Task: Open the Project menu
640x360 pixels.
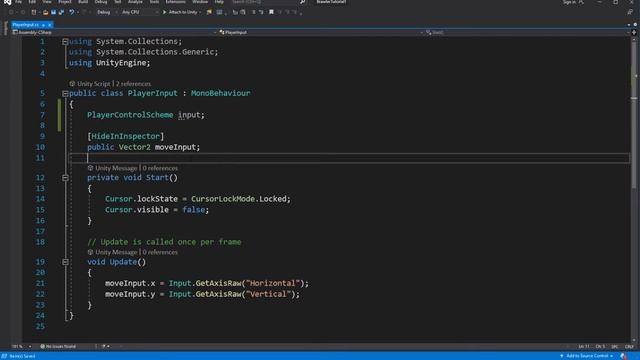Action: click(x=64, y=2)
